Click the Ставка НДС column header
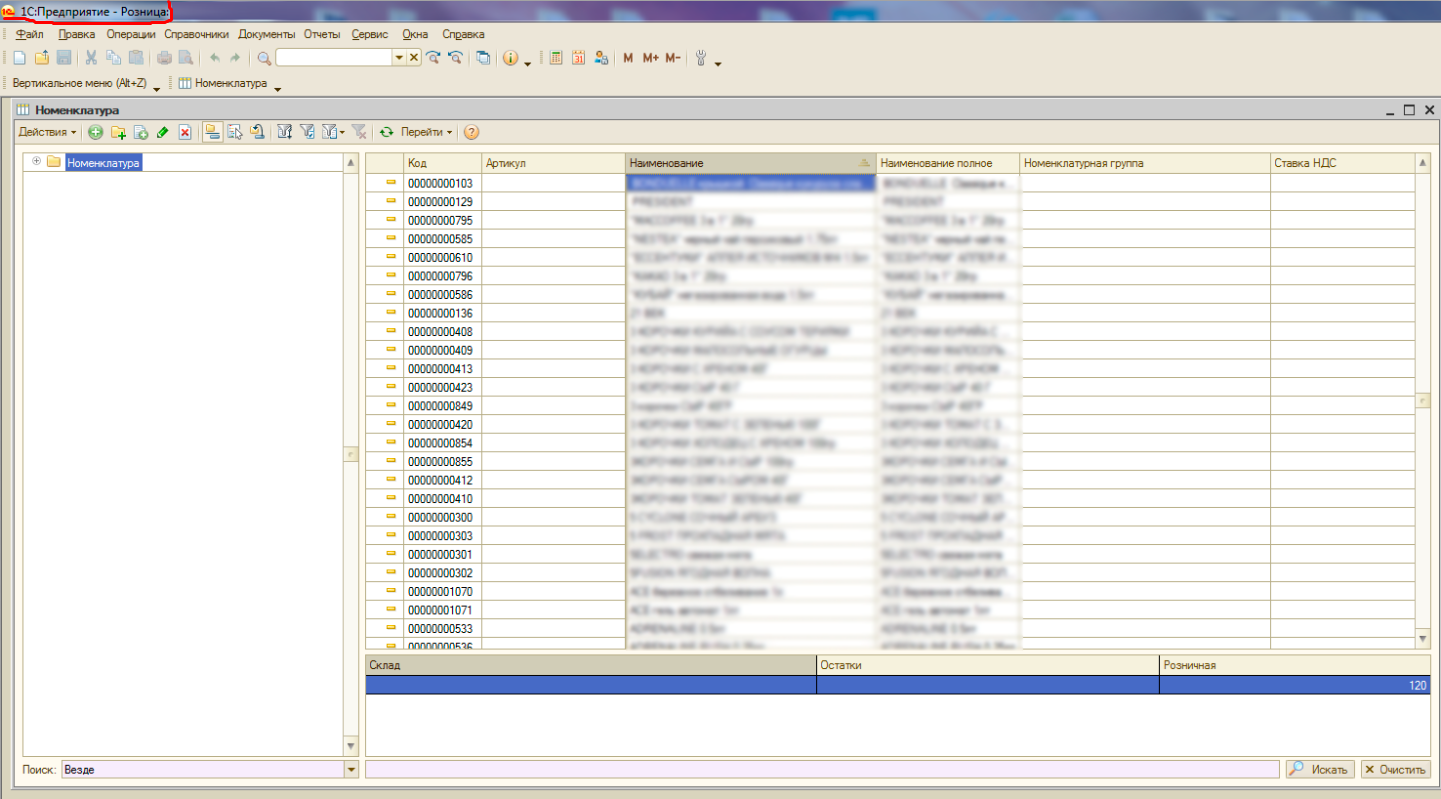1441x799 pixels. [x=1343, y=163]
